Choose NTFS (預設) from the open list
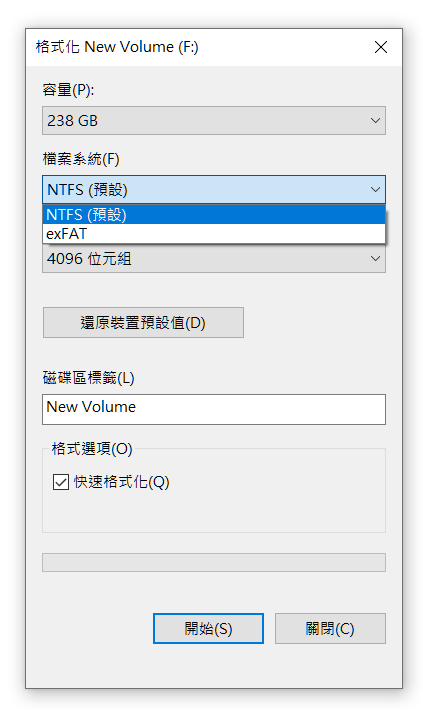 pos(214,215)
